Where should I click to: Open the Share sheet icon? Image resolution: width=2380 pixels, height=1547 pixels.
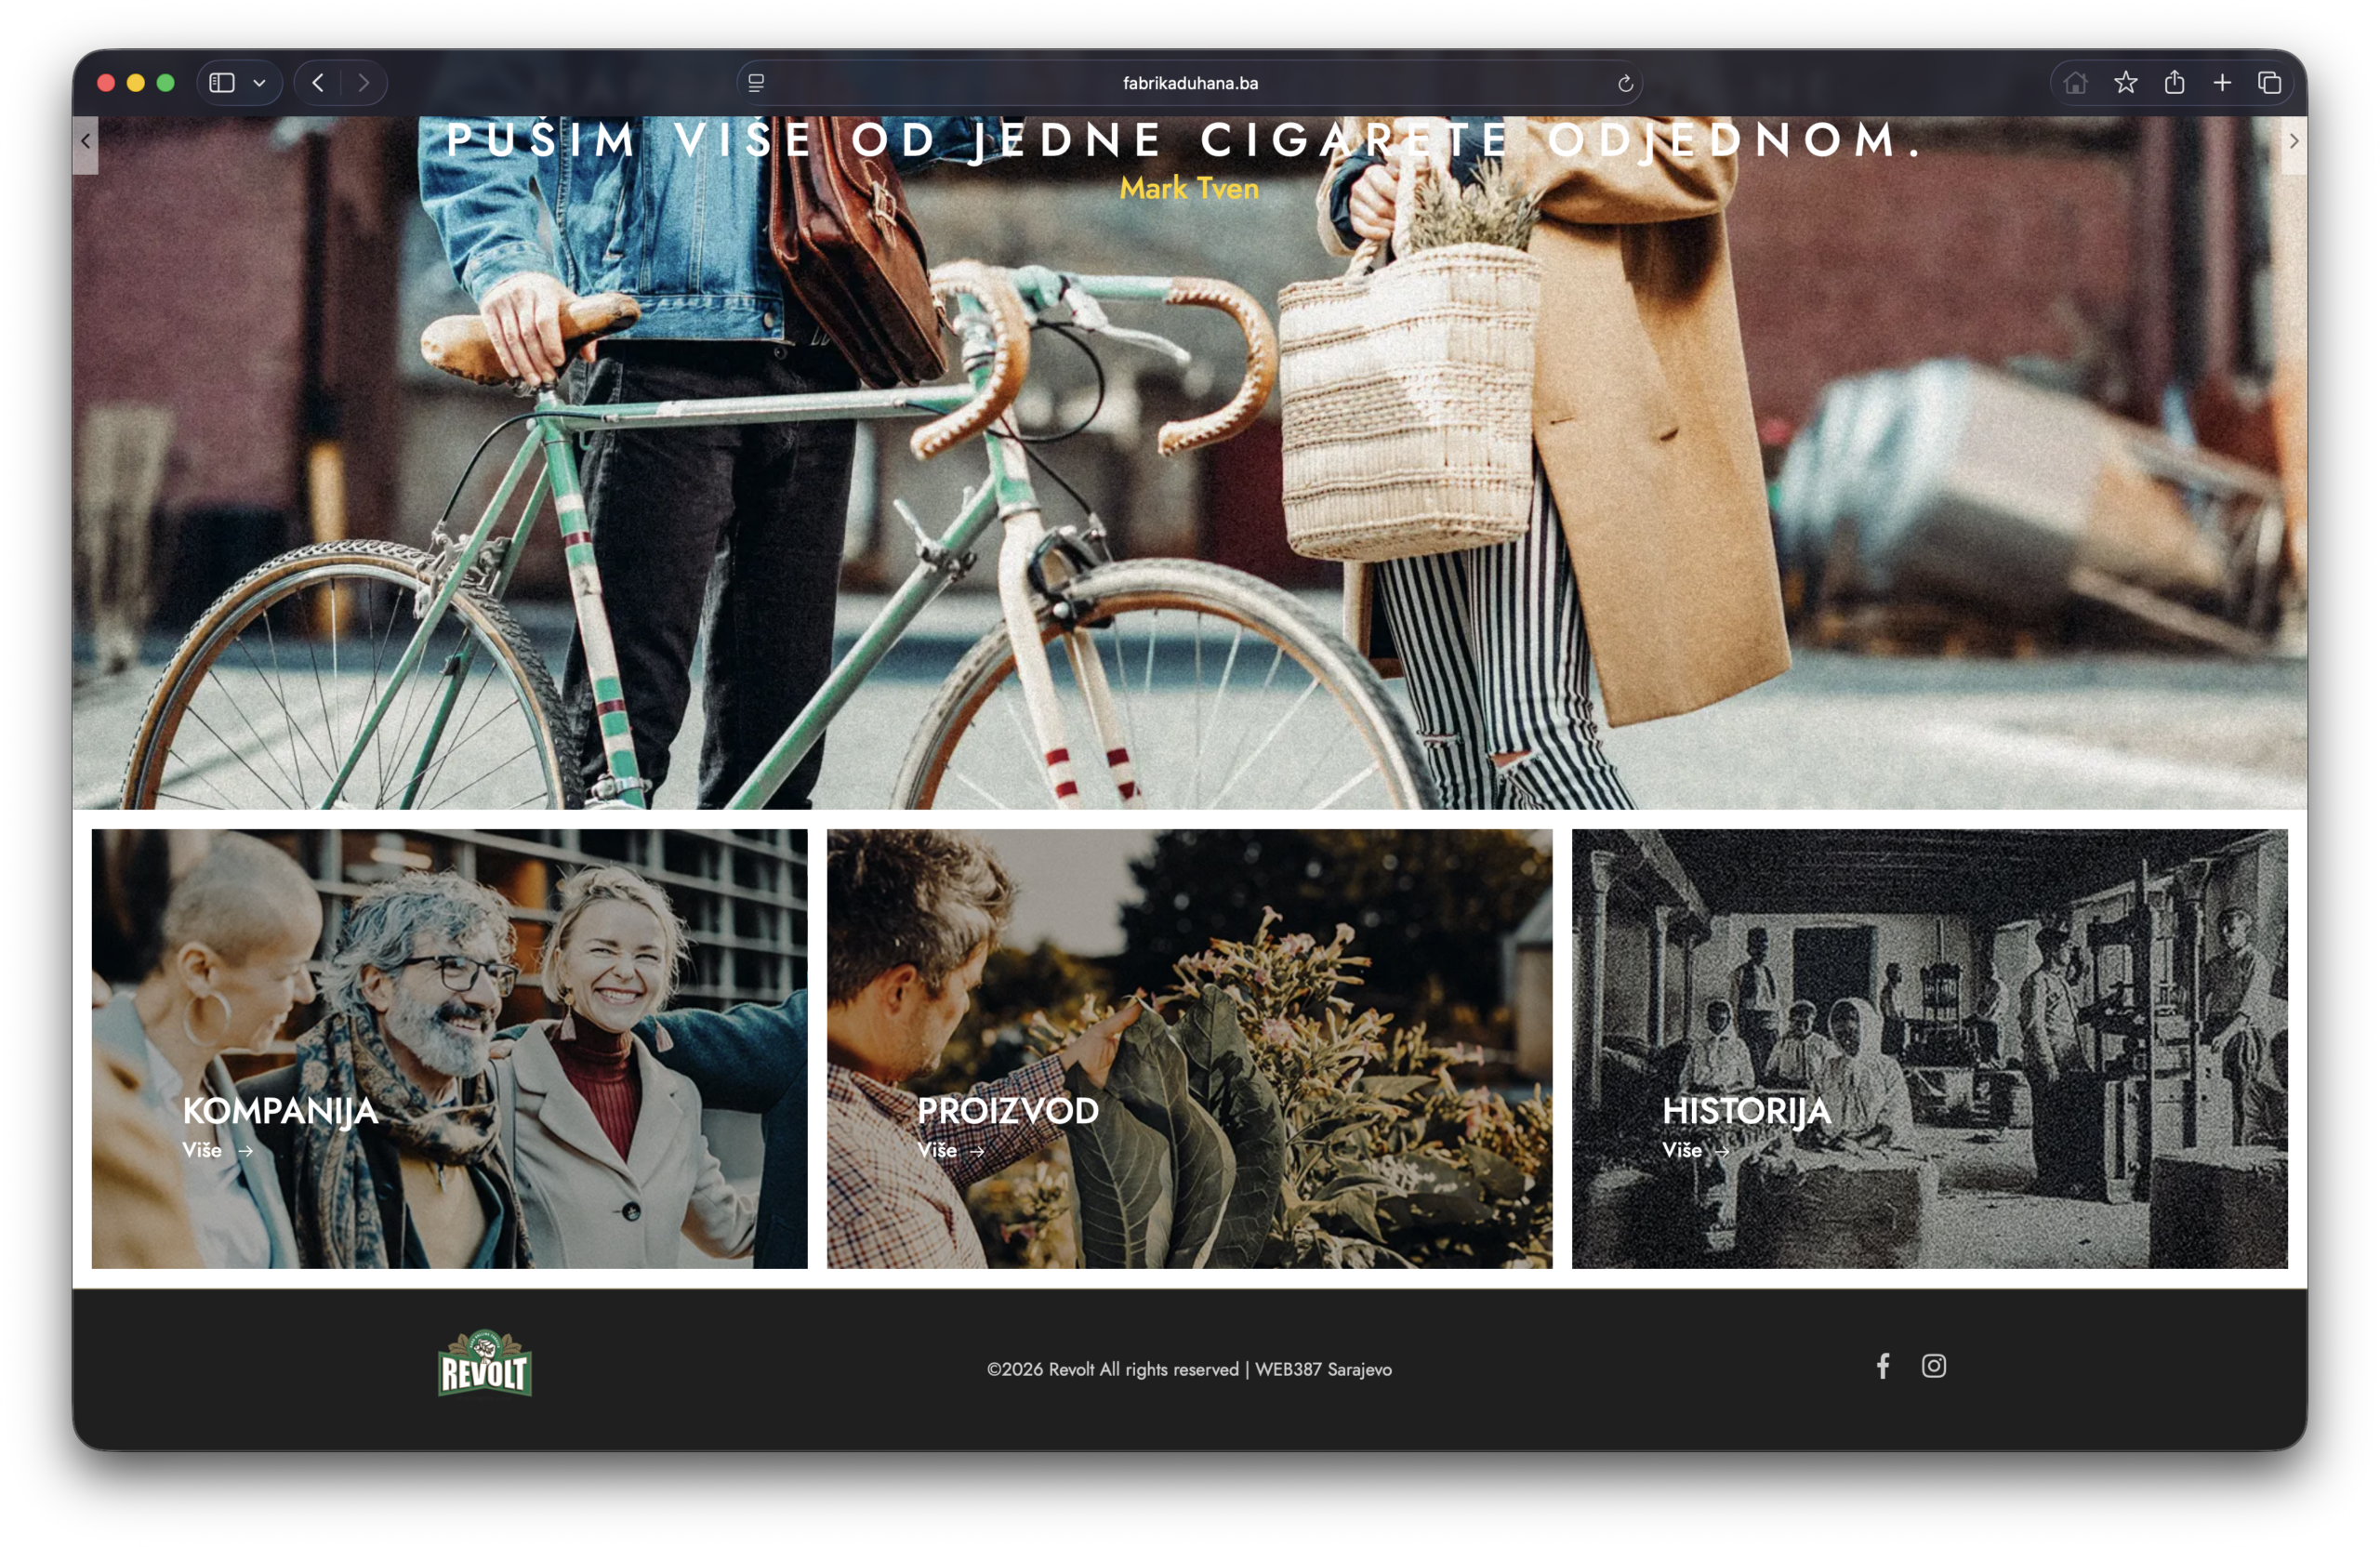coord(2174,83)
